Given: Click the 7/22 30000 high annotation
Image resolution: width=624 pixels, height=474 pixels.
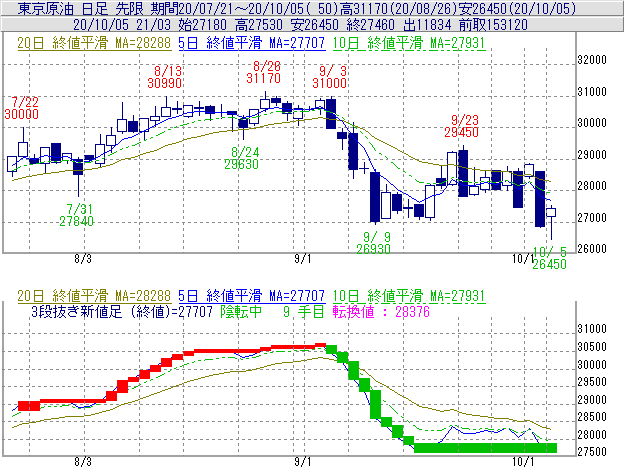Looking at the screenshot, I should point(22,108).
